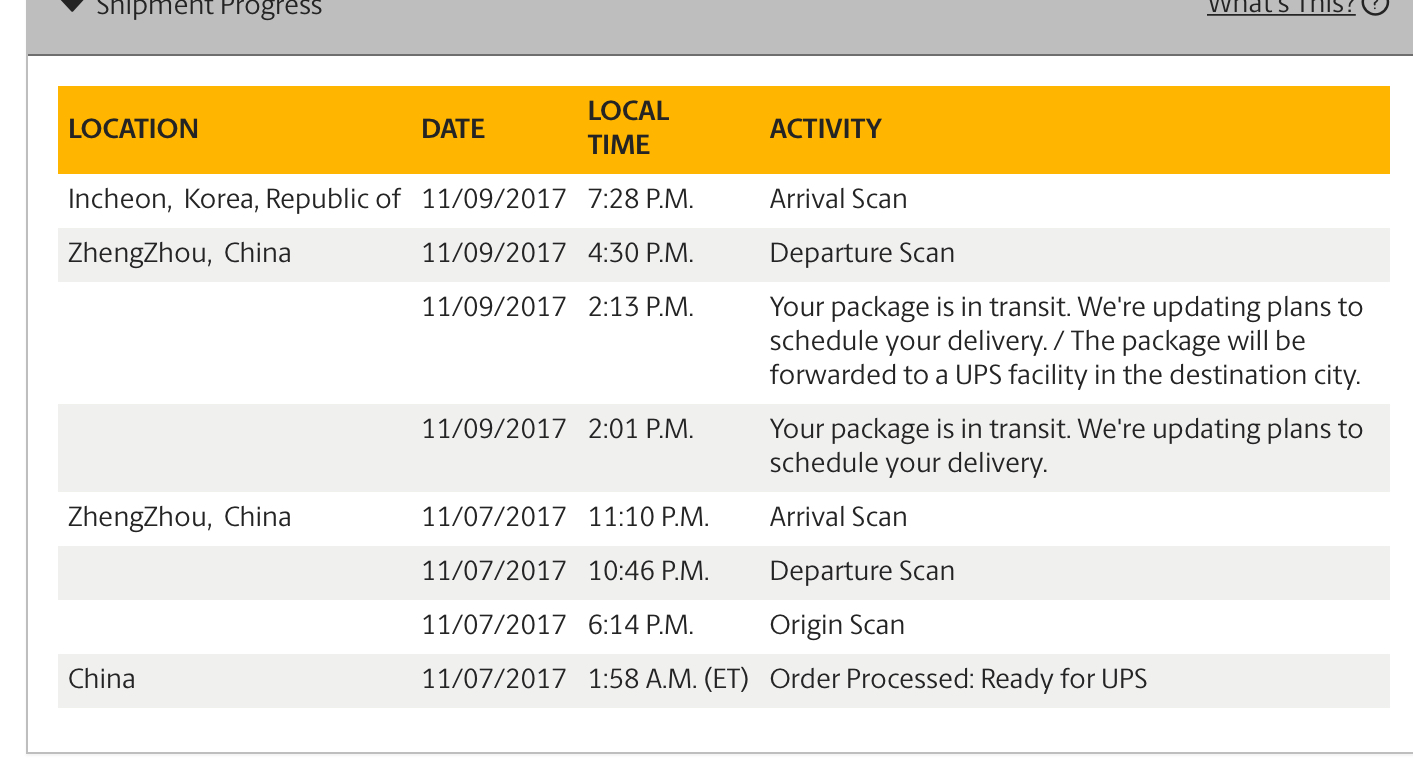Click the 11:10 P.M. Arrival Scan entry
Screen dimensions: 1413x762
coord(838,517)
